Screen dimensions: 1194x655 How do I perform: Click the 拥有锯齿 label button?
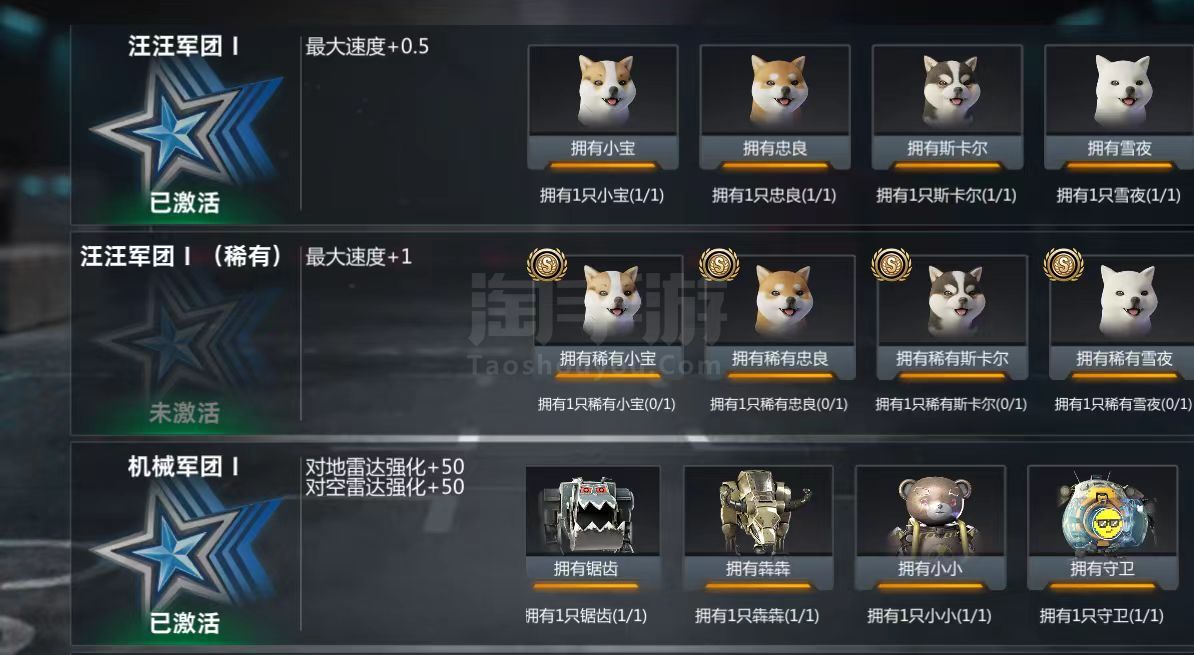coord(586,569)
